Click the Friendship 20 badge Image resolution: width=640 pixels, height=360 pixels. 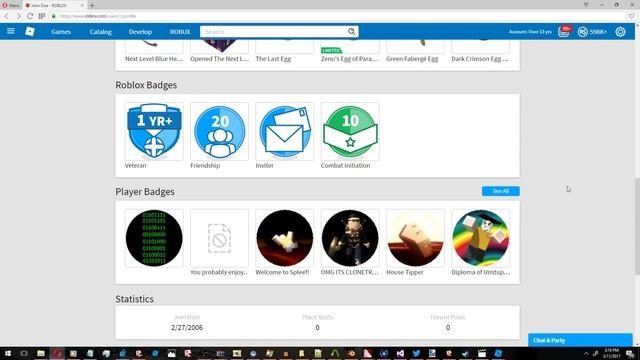click(x=220, y=131)
